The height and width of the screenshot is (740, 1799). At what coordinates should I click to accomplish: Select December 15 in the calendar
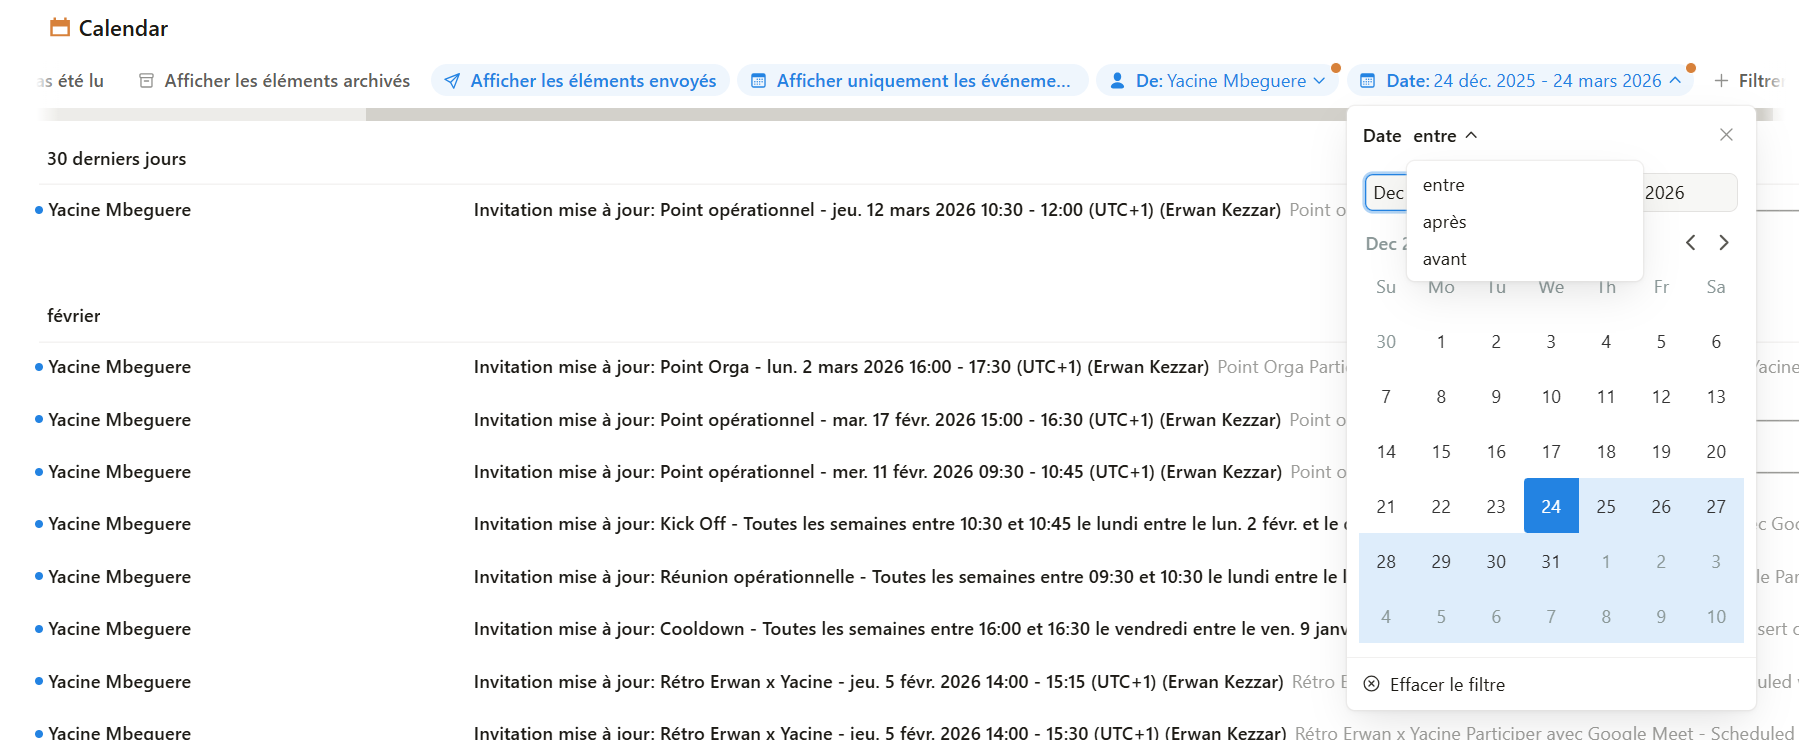[1441, 451]
